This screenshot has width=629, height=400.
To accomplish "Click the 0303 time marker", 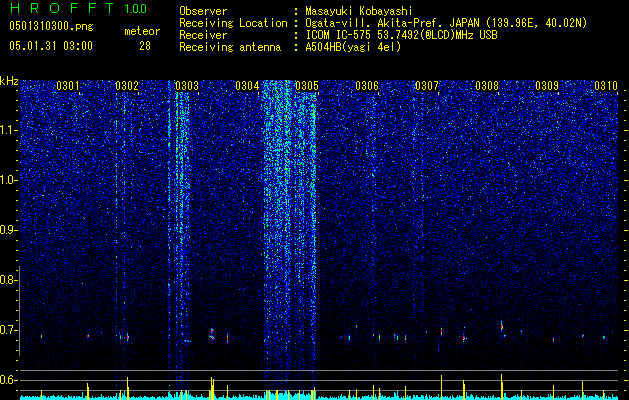I will pyautogui.click(x=187, y=85).
